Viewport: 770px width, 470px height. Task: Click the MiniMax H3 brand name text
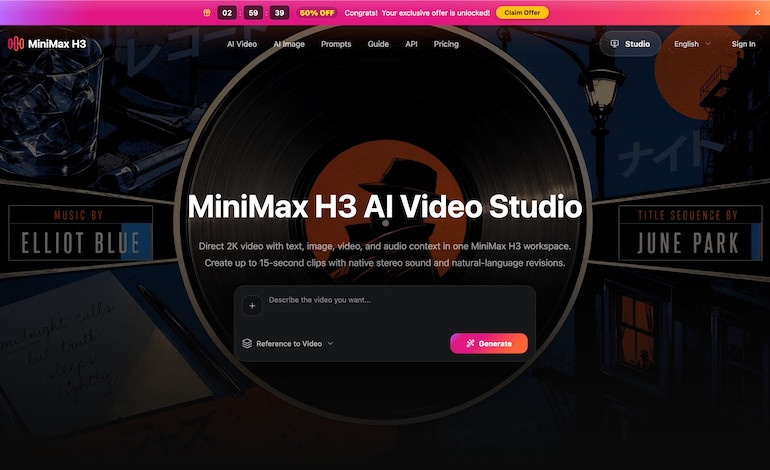pyautogui.click(x=57, y=44)
